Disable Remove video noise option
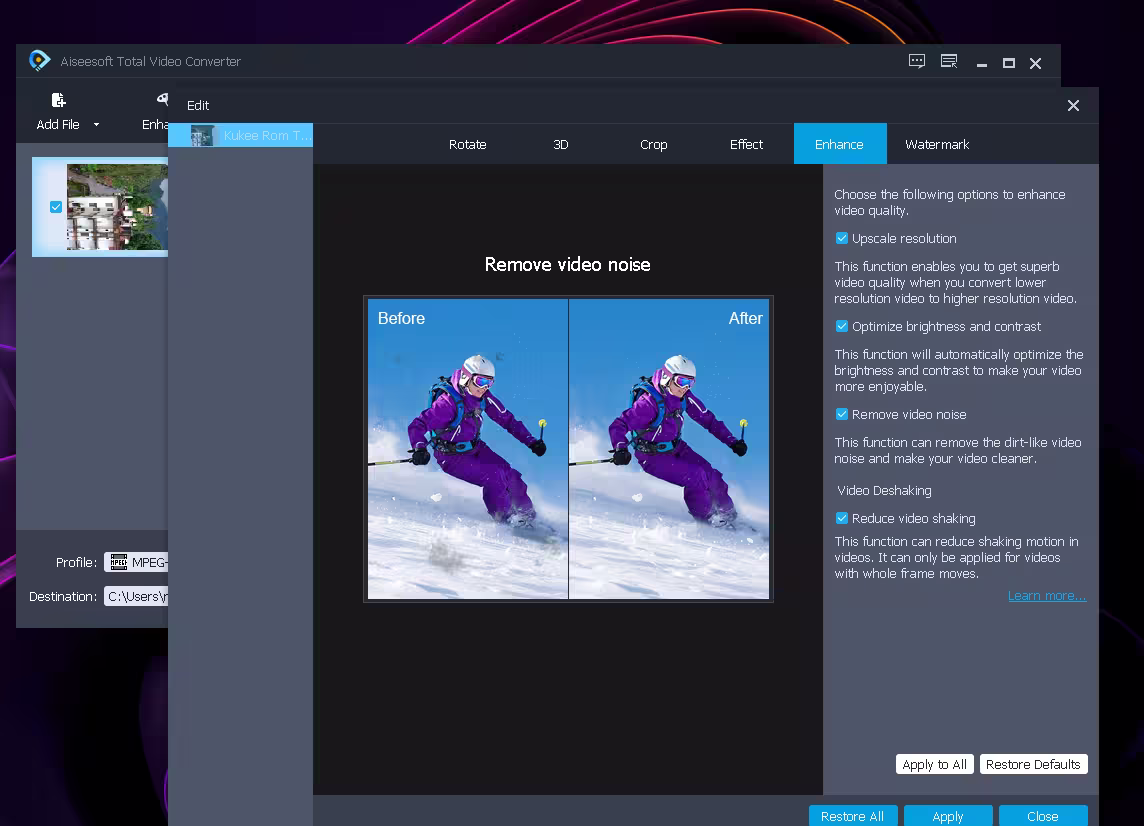 pyautogui.click(x=842, y=414)
